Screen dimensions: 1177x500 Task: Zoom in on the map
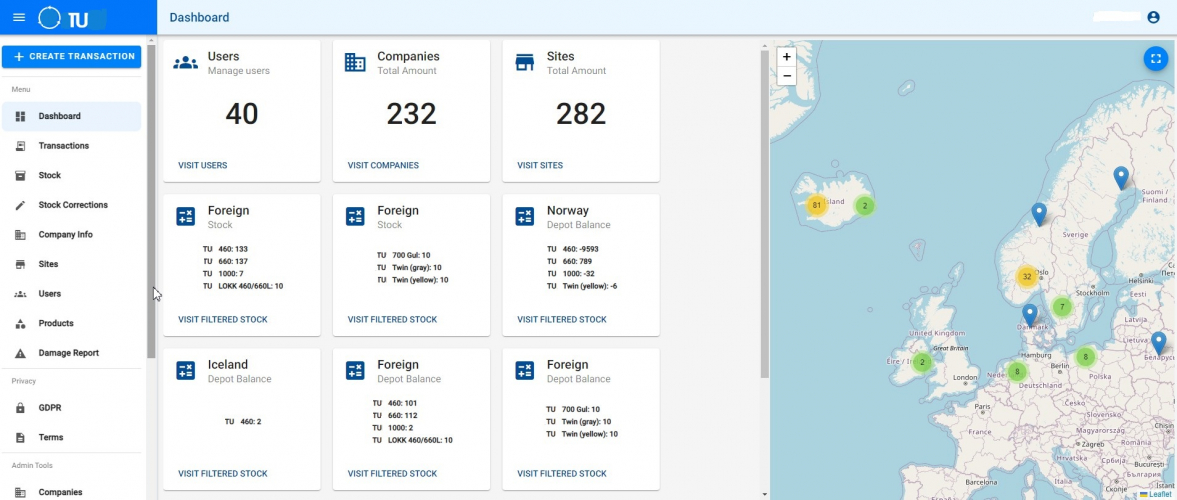pos(787,57)
